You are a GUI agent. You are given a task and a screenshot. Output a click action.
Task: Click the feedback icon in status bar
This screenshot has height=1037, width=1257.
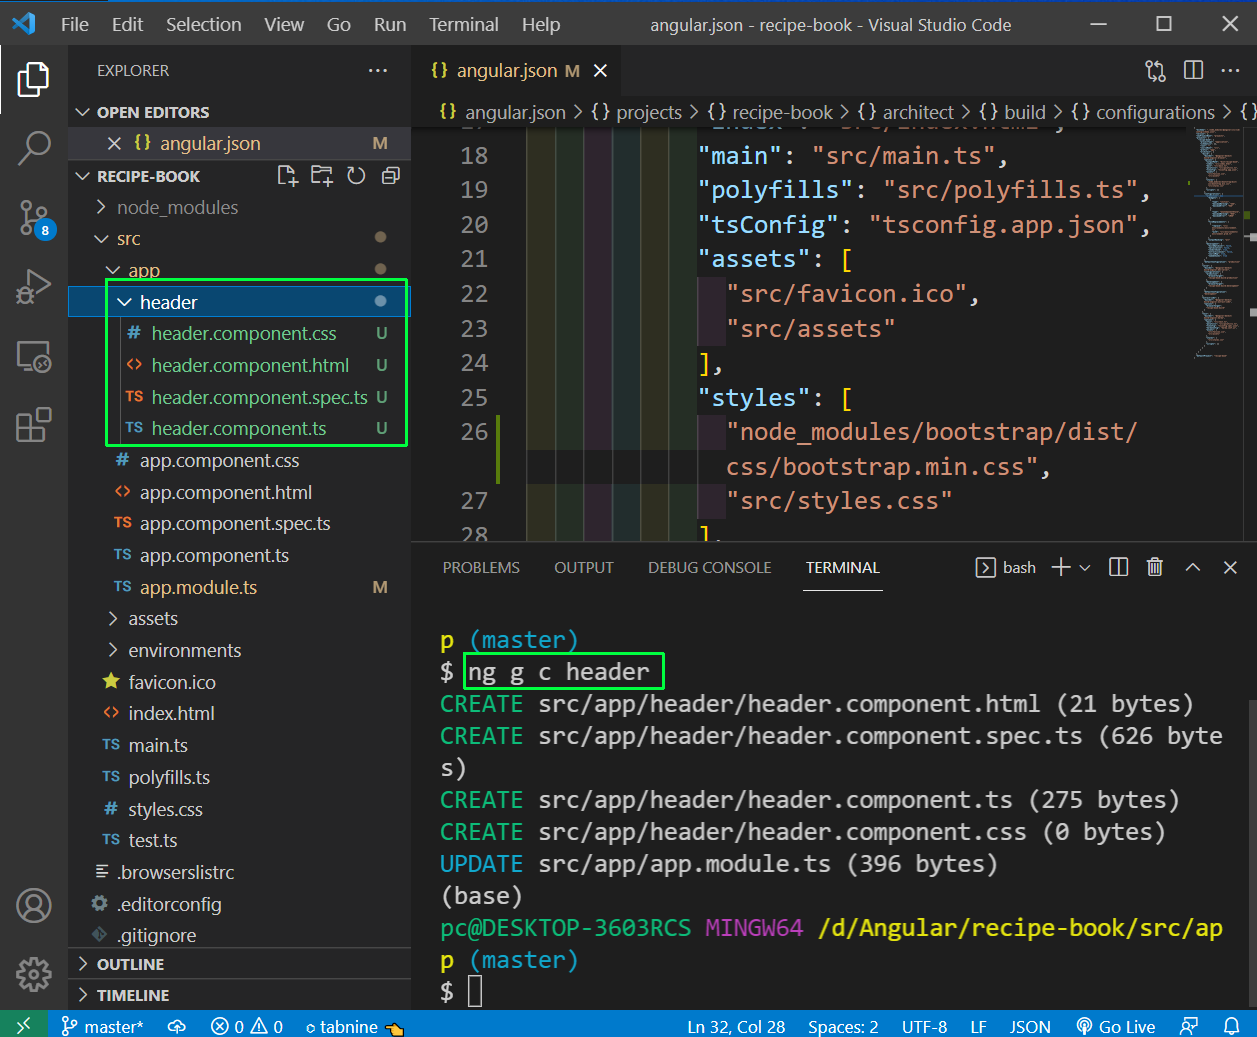1189,1026
